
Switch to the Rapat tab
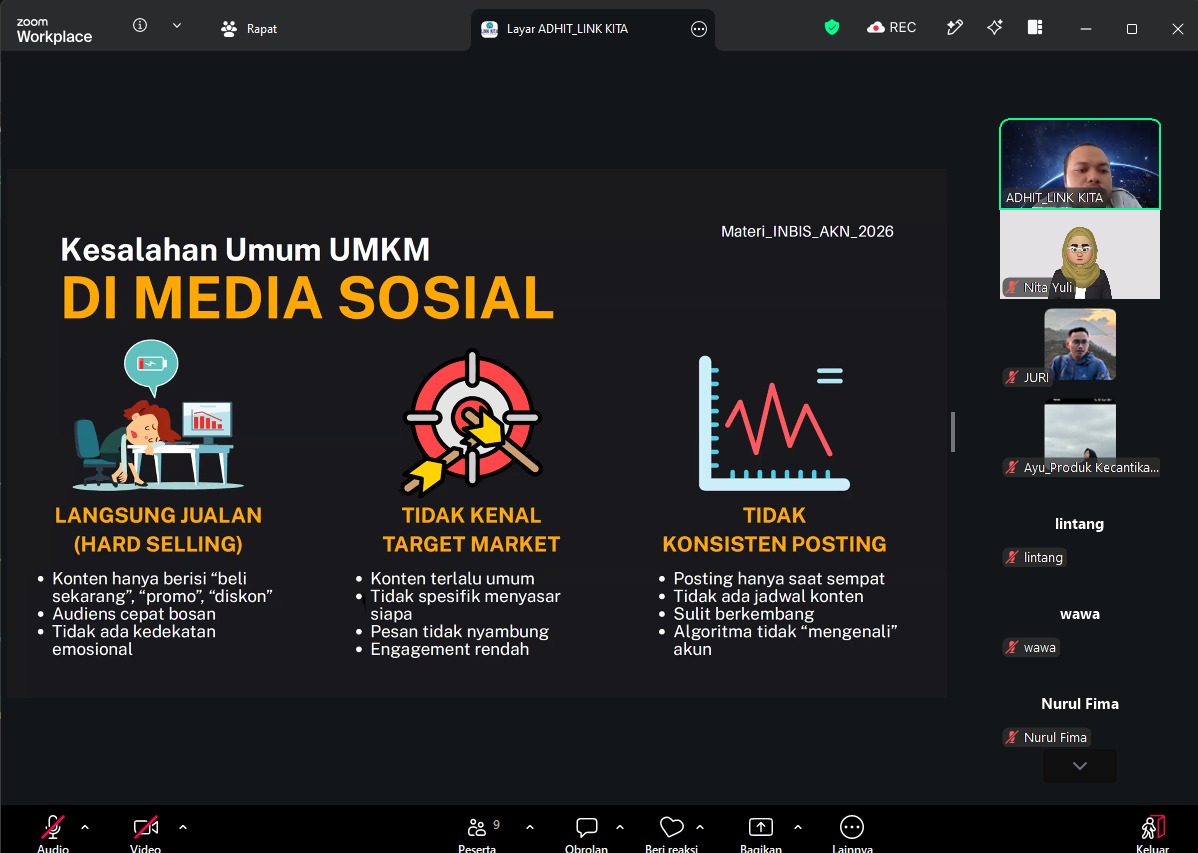(x=249, y=29)
